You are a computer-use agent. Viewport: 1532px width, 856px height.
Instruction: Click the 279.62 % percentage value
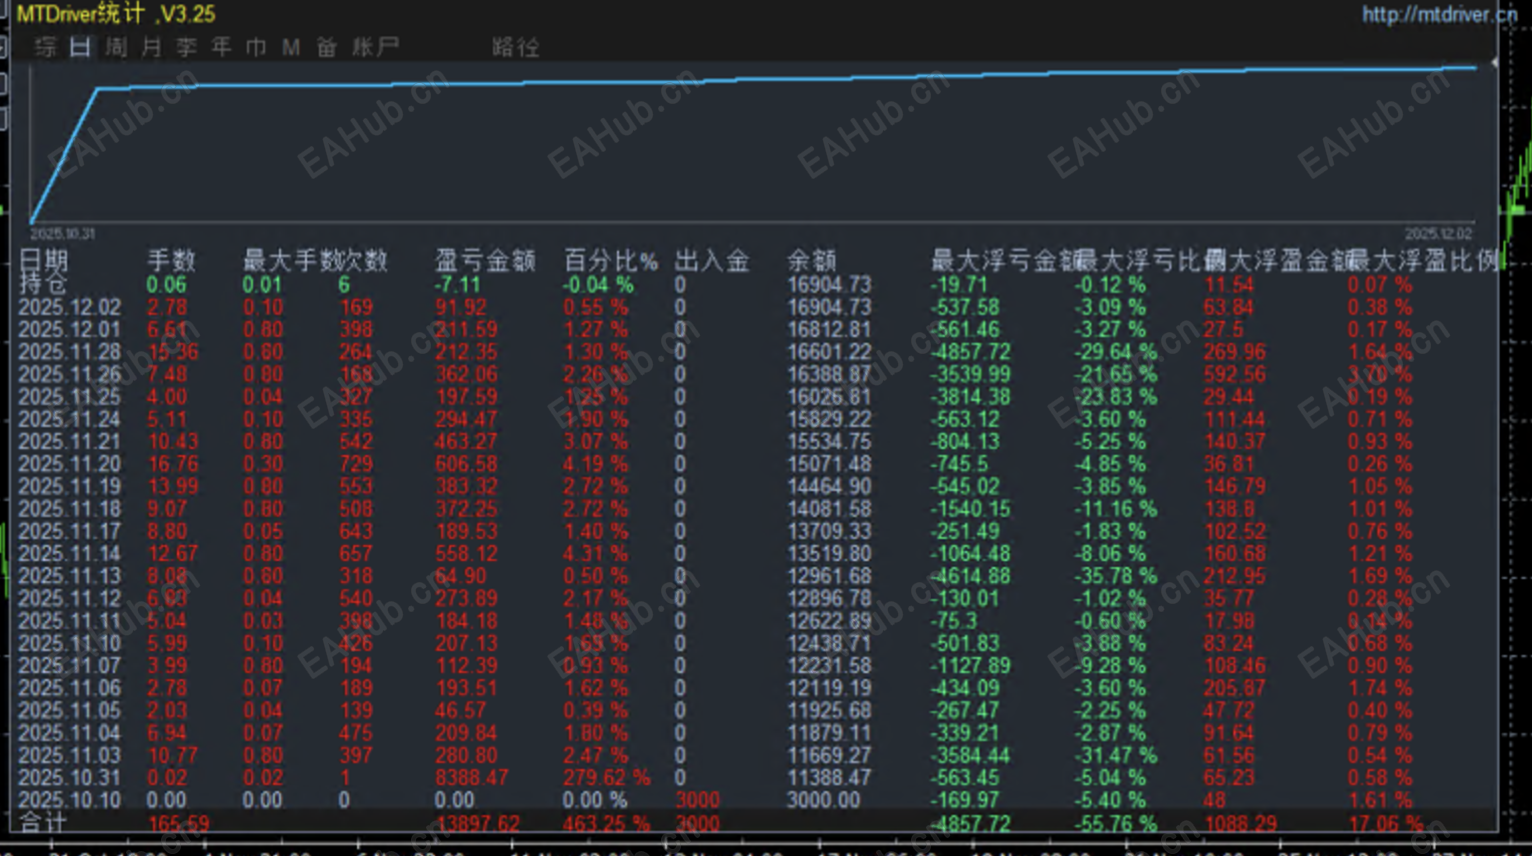pos(607,777)
